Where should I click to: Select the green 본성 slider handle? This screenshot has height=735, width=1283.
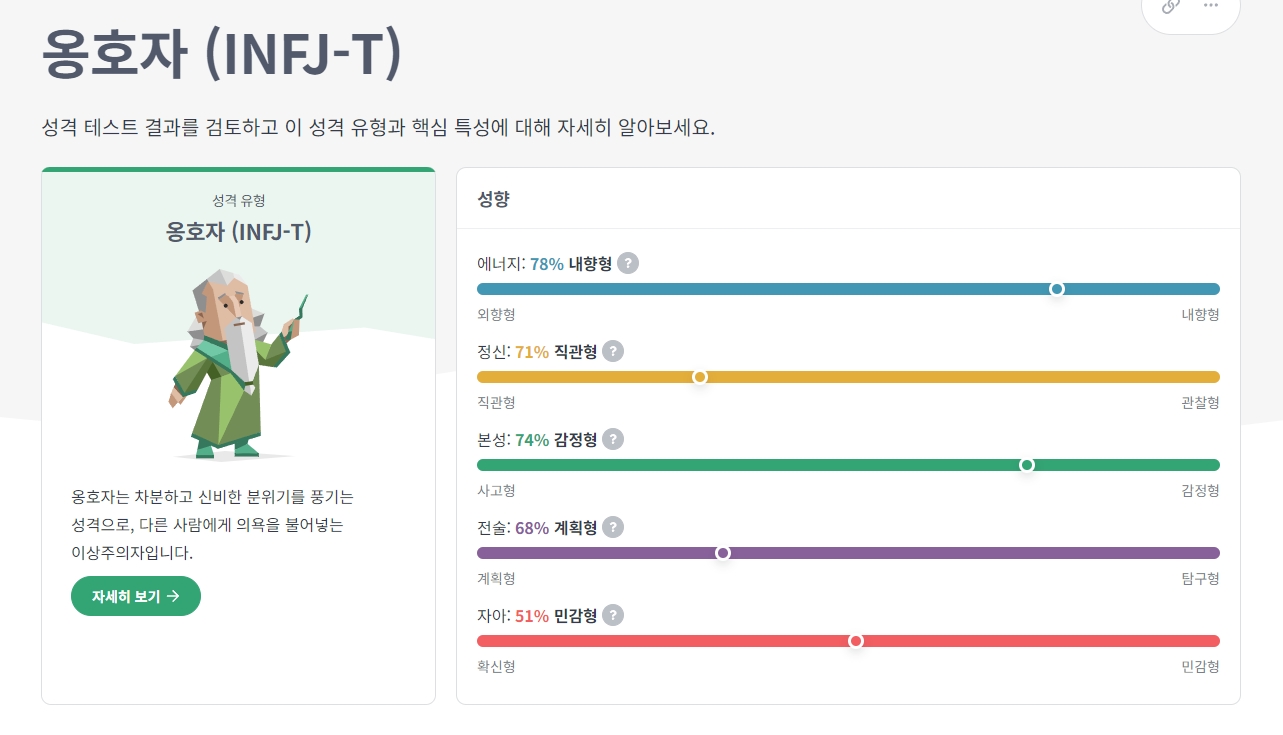click(1027, 465)
